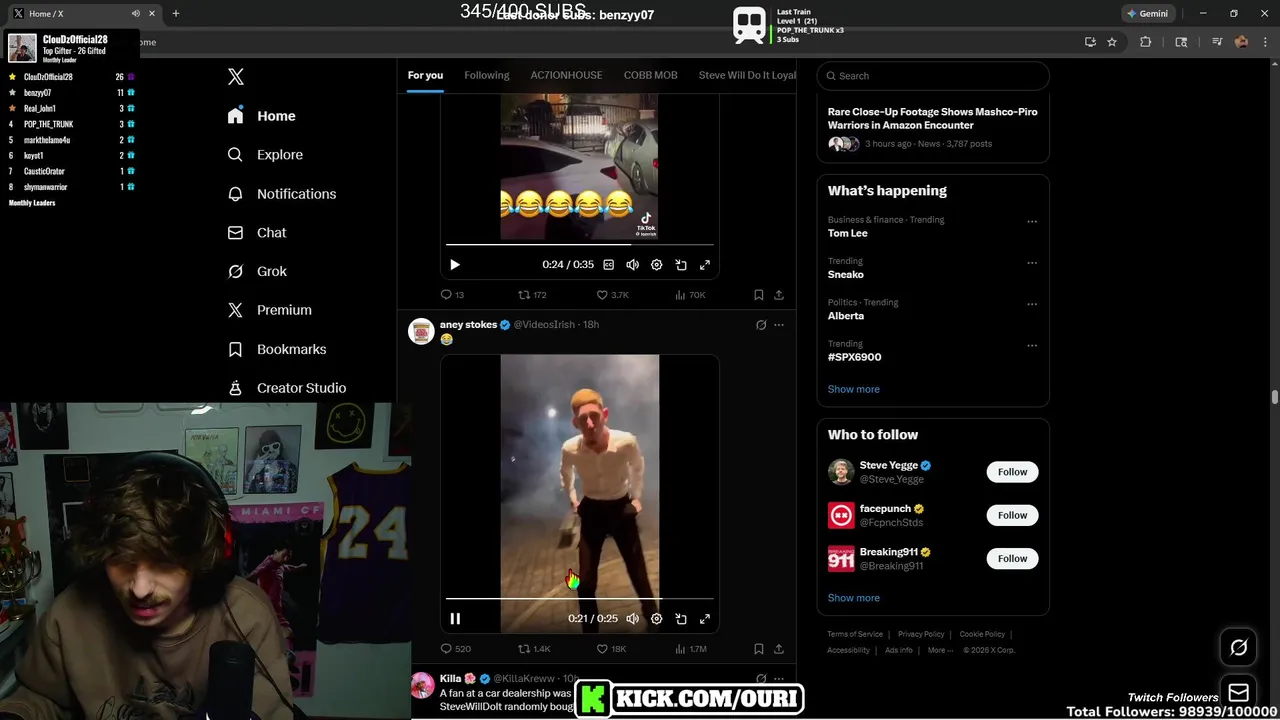The image size is (1280, 720).
Task: Open options for Tom Lee trend
Action: (1032, 222)
